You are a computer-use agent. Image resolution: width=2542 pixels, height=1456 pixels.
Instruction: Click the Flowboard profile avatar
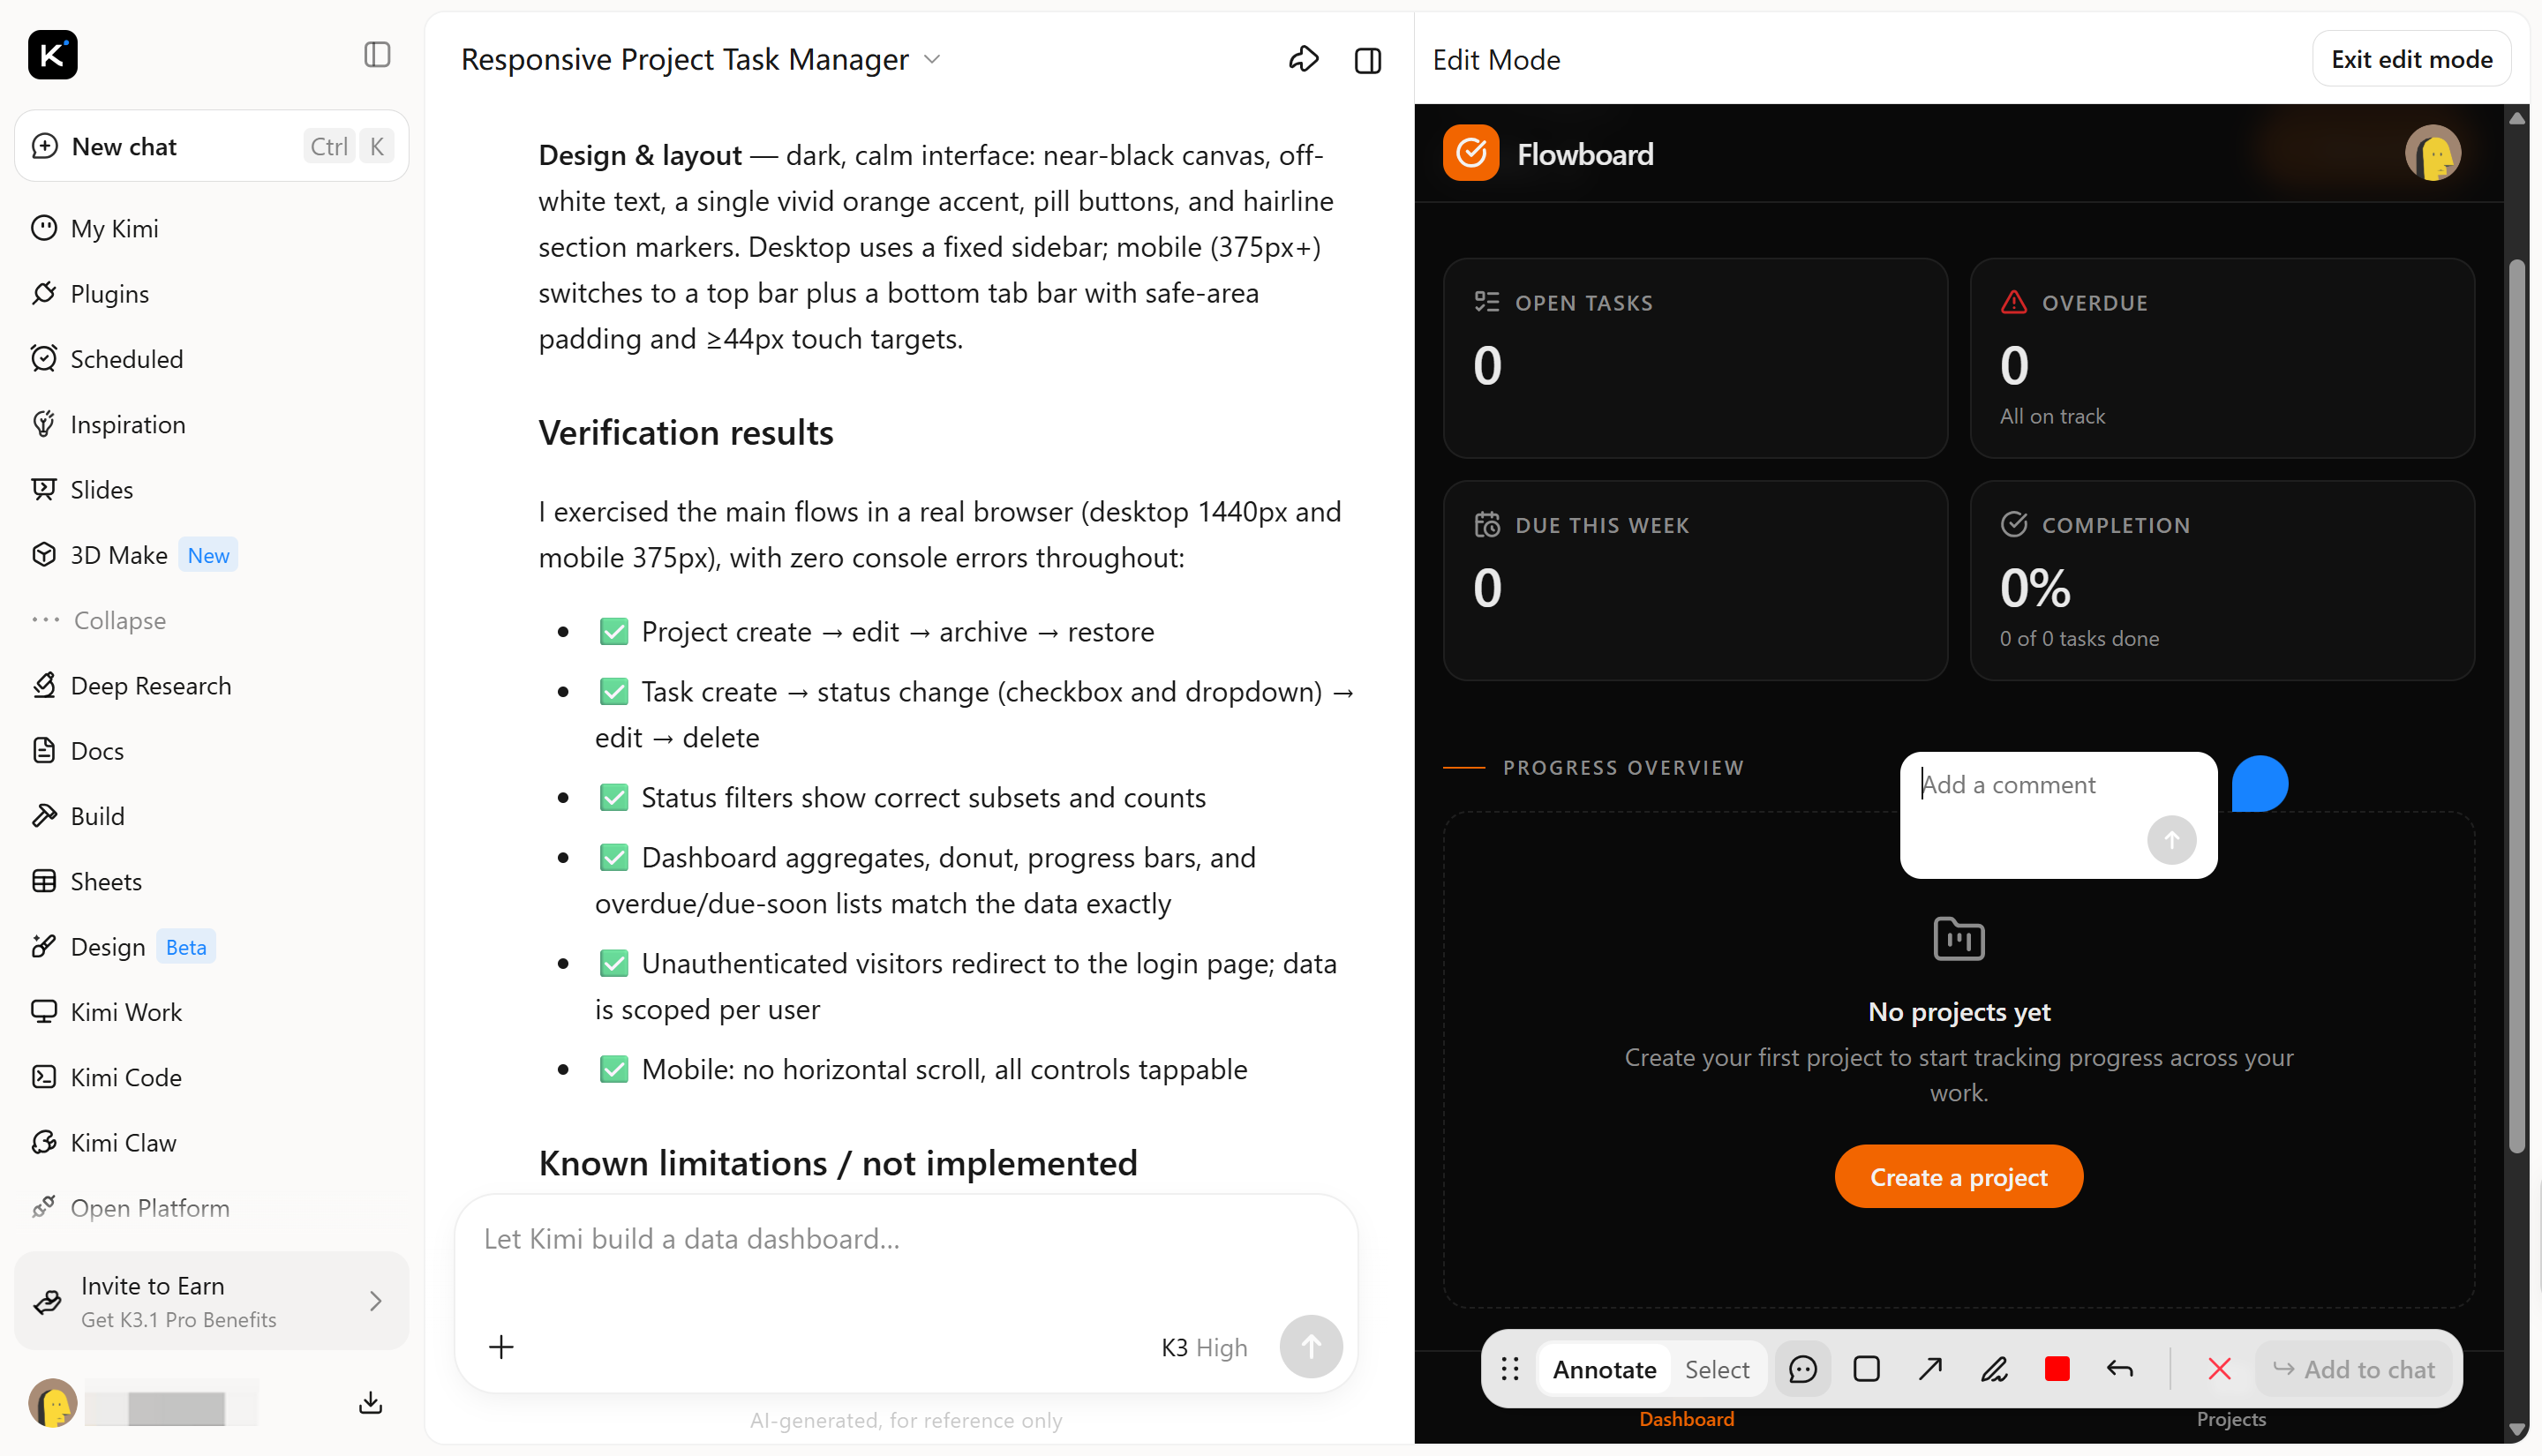point(2432,153)
